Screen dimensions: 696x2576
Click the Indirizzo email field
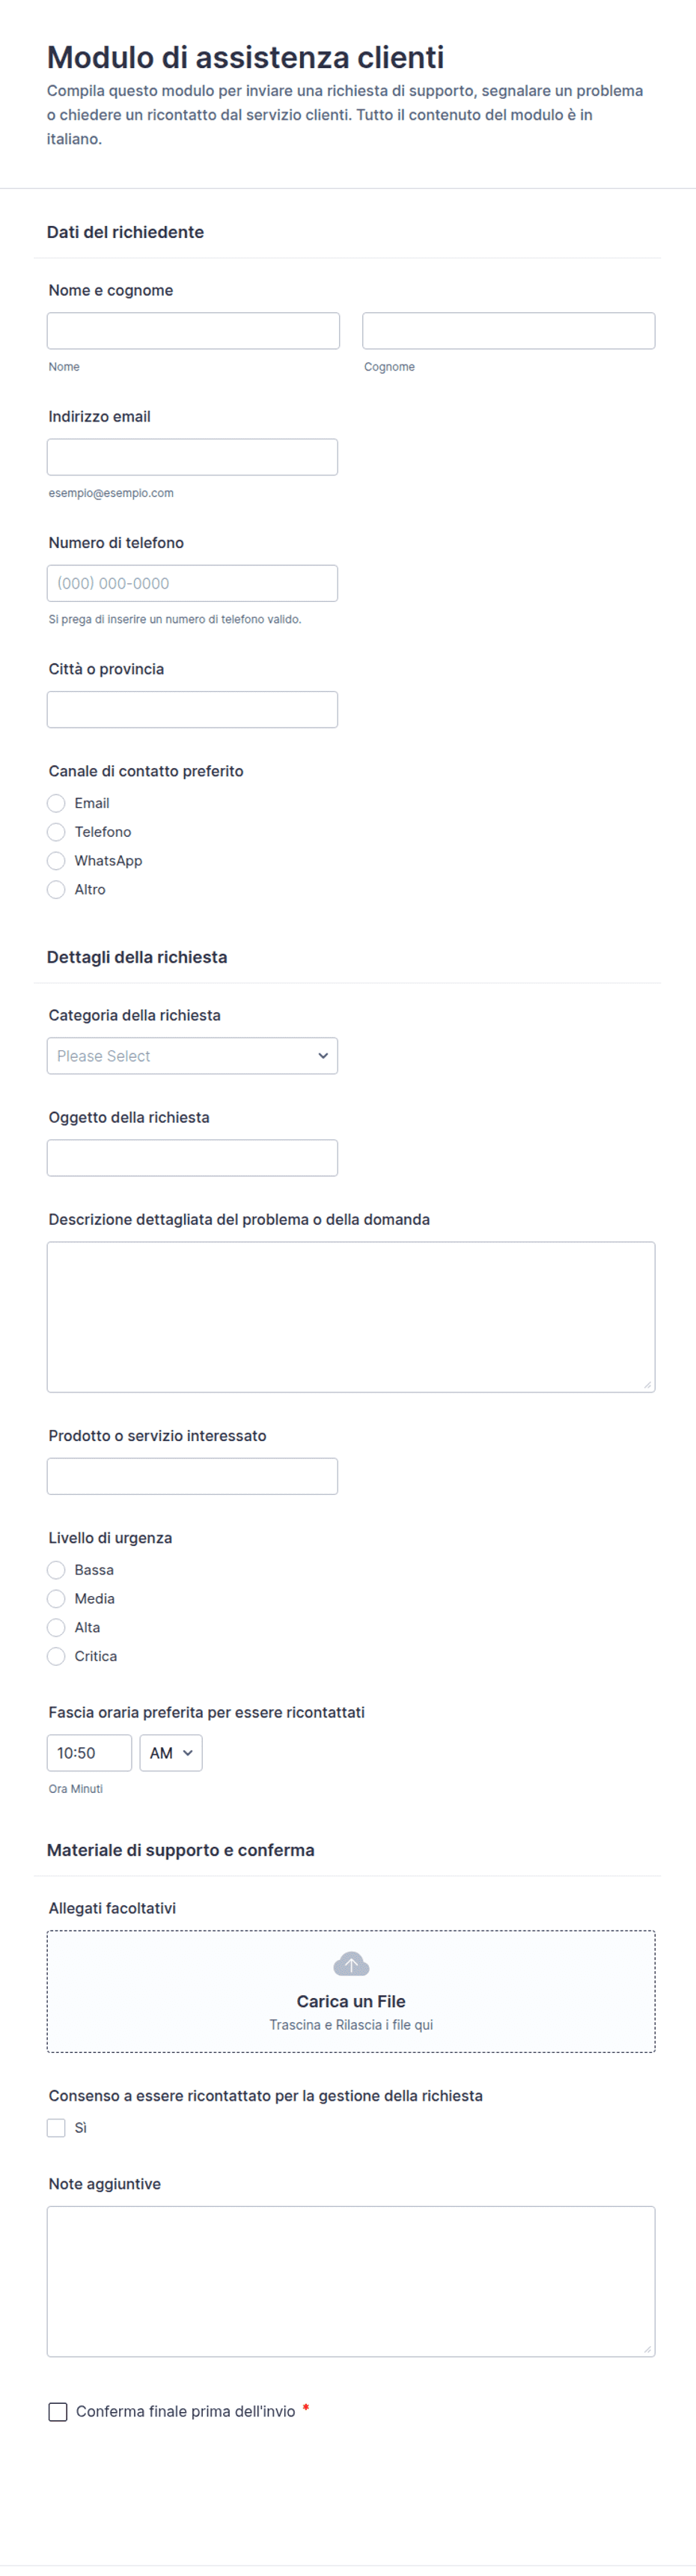tap(192, 457)
